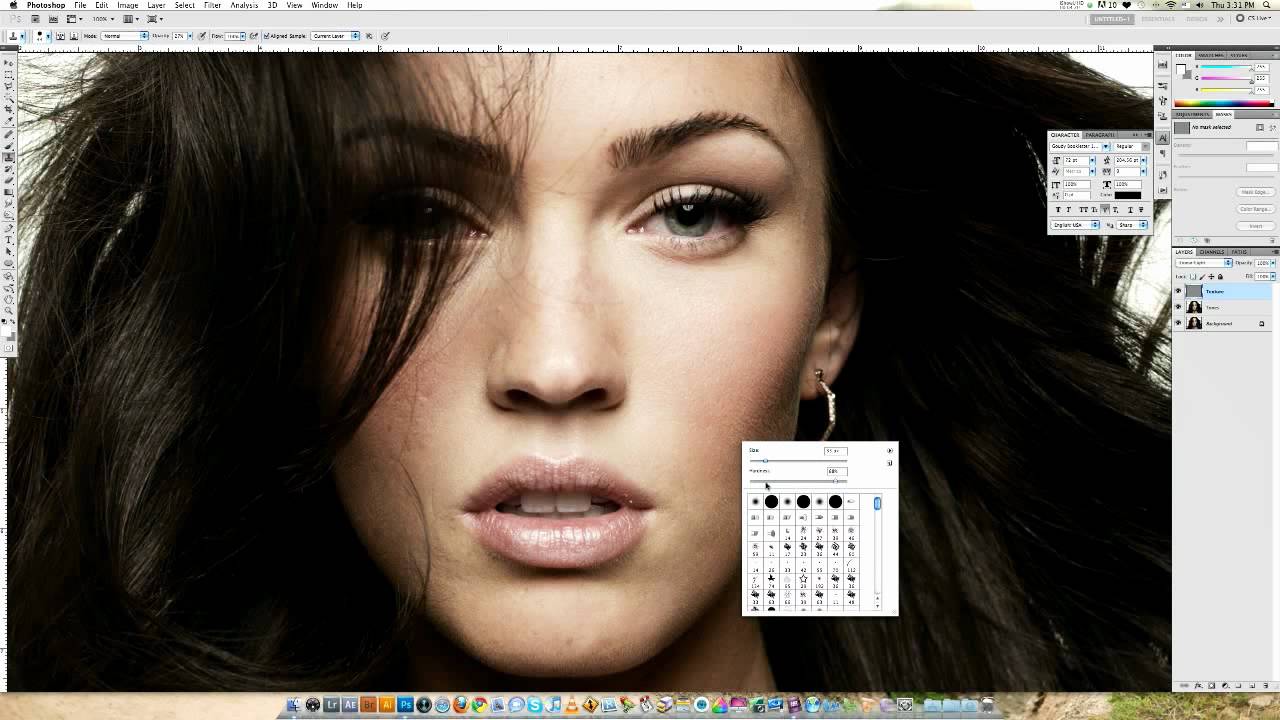The width and height of the screenshot is (1280, 720).
Task: Open the language dropdown English: USA
Action: tap(1075, 224)
